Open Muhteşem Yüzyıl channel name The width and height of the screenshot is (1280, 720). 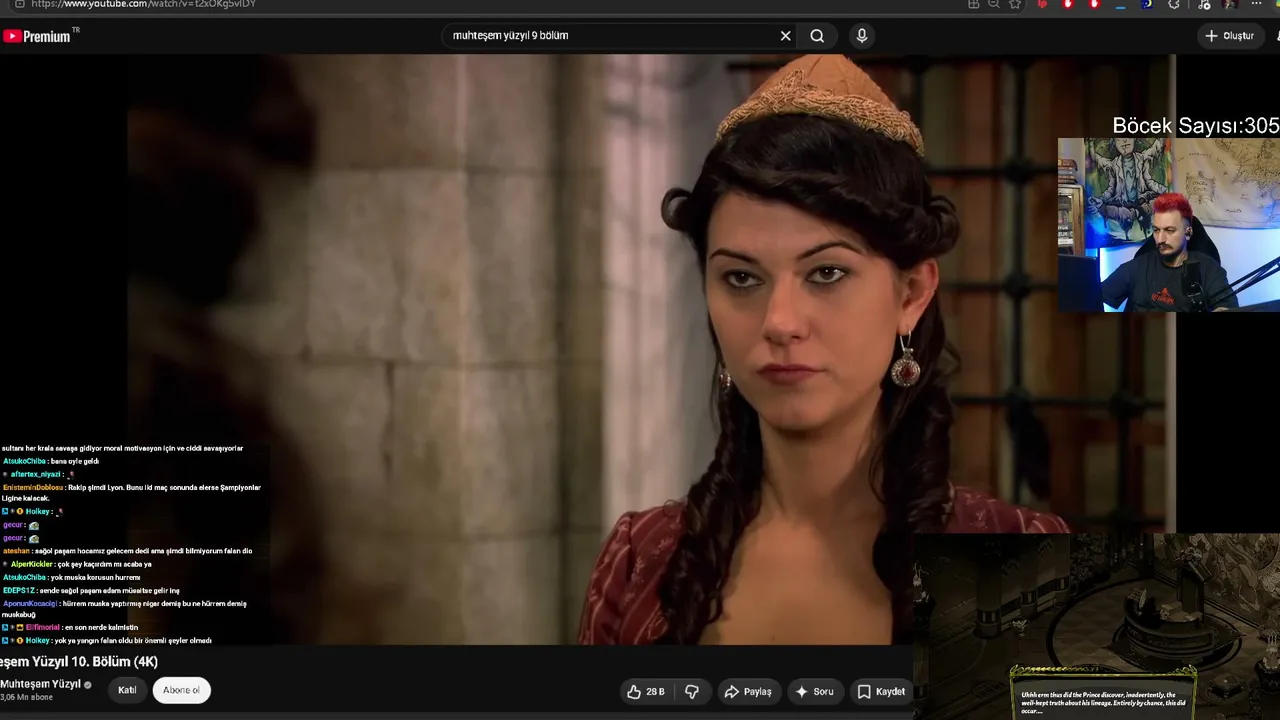point(40,684)
